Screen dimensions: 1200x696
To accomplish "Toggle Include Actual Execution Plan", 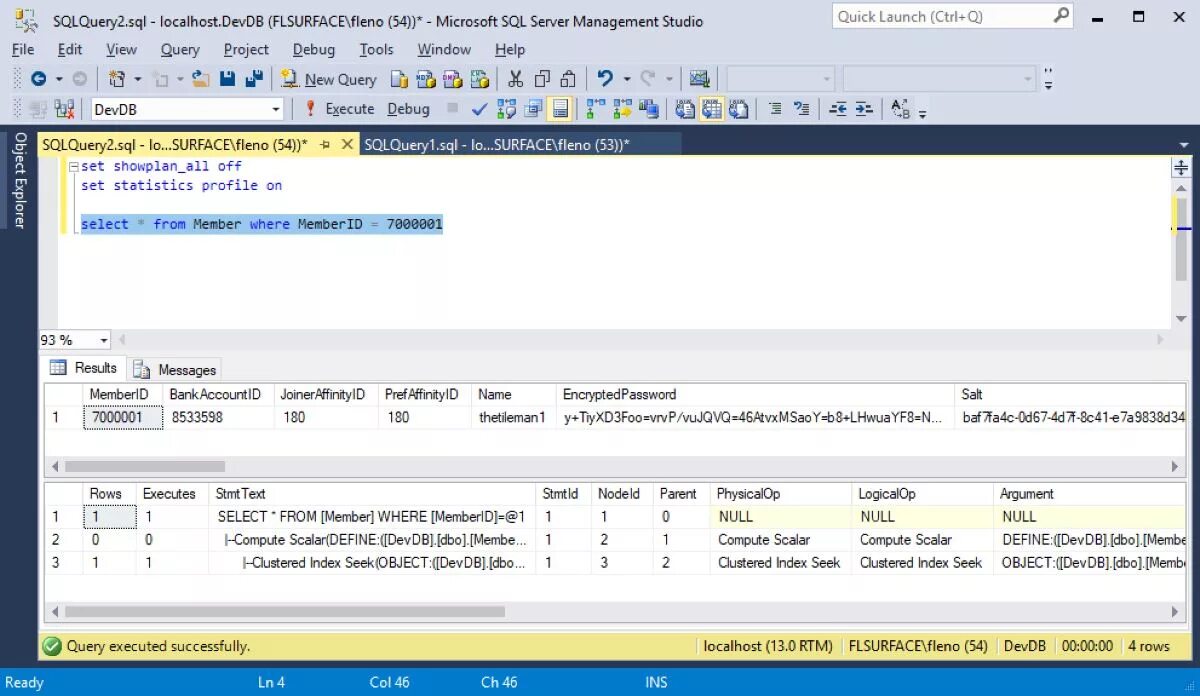I will (596, 109).
